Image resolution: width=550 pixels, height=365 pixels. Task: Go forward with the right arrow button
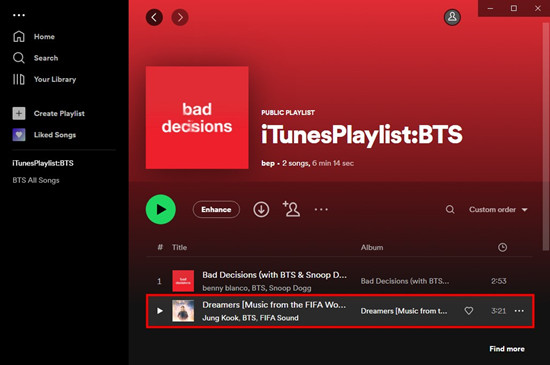180,17
